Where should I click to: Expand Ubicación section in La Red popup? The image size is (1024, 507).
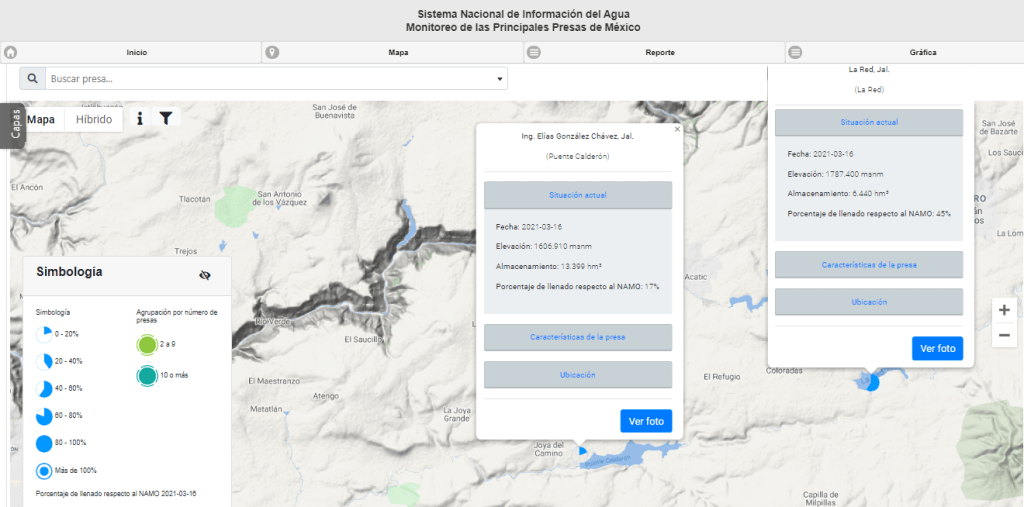pyautogui.click(x=868, y=301)
